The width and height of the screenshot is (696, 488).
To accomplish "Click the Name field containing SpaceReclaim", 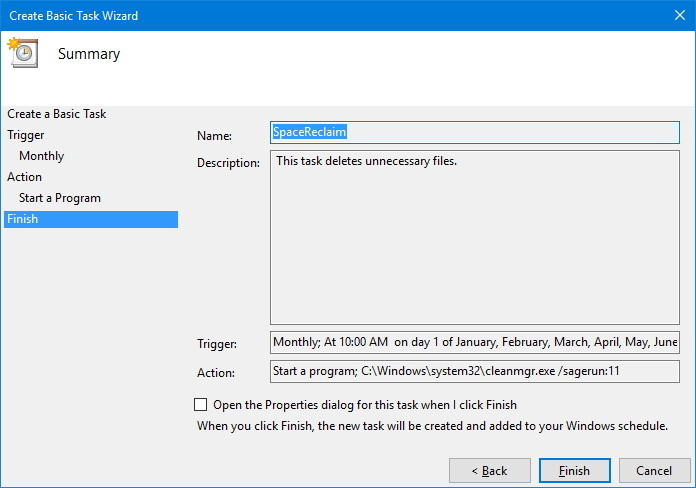I will pyautogui.click(x=474, y=132).
